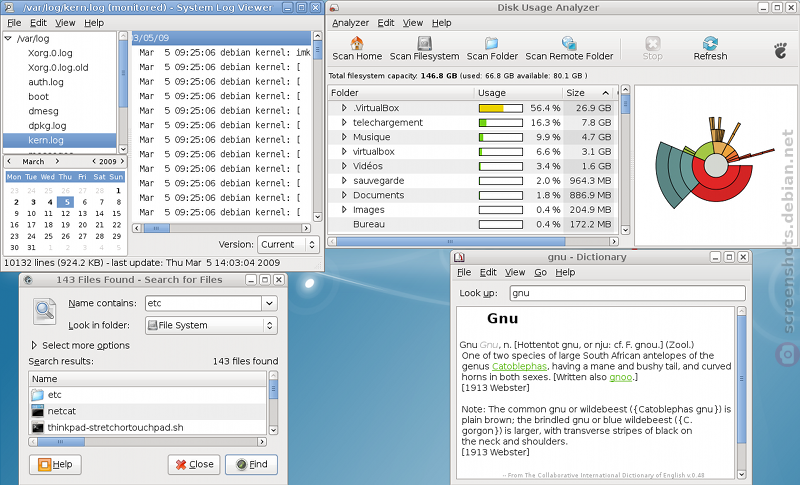Click the Name contains text field
The height and width of the screenshot is (485, 800).
click(x=204, y=303)
